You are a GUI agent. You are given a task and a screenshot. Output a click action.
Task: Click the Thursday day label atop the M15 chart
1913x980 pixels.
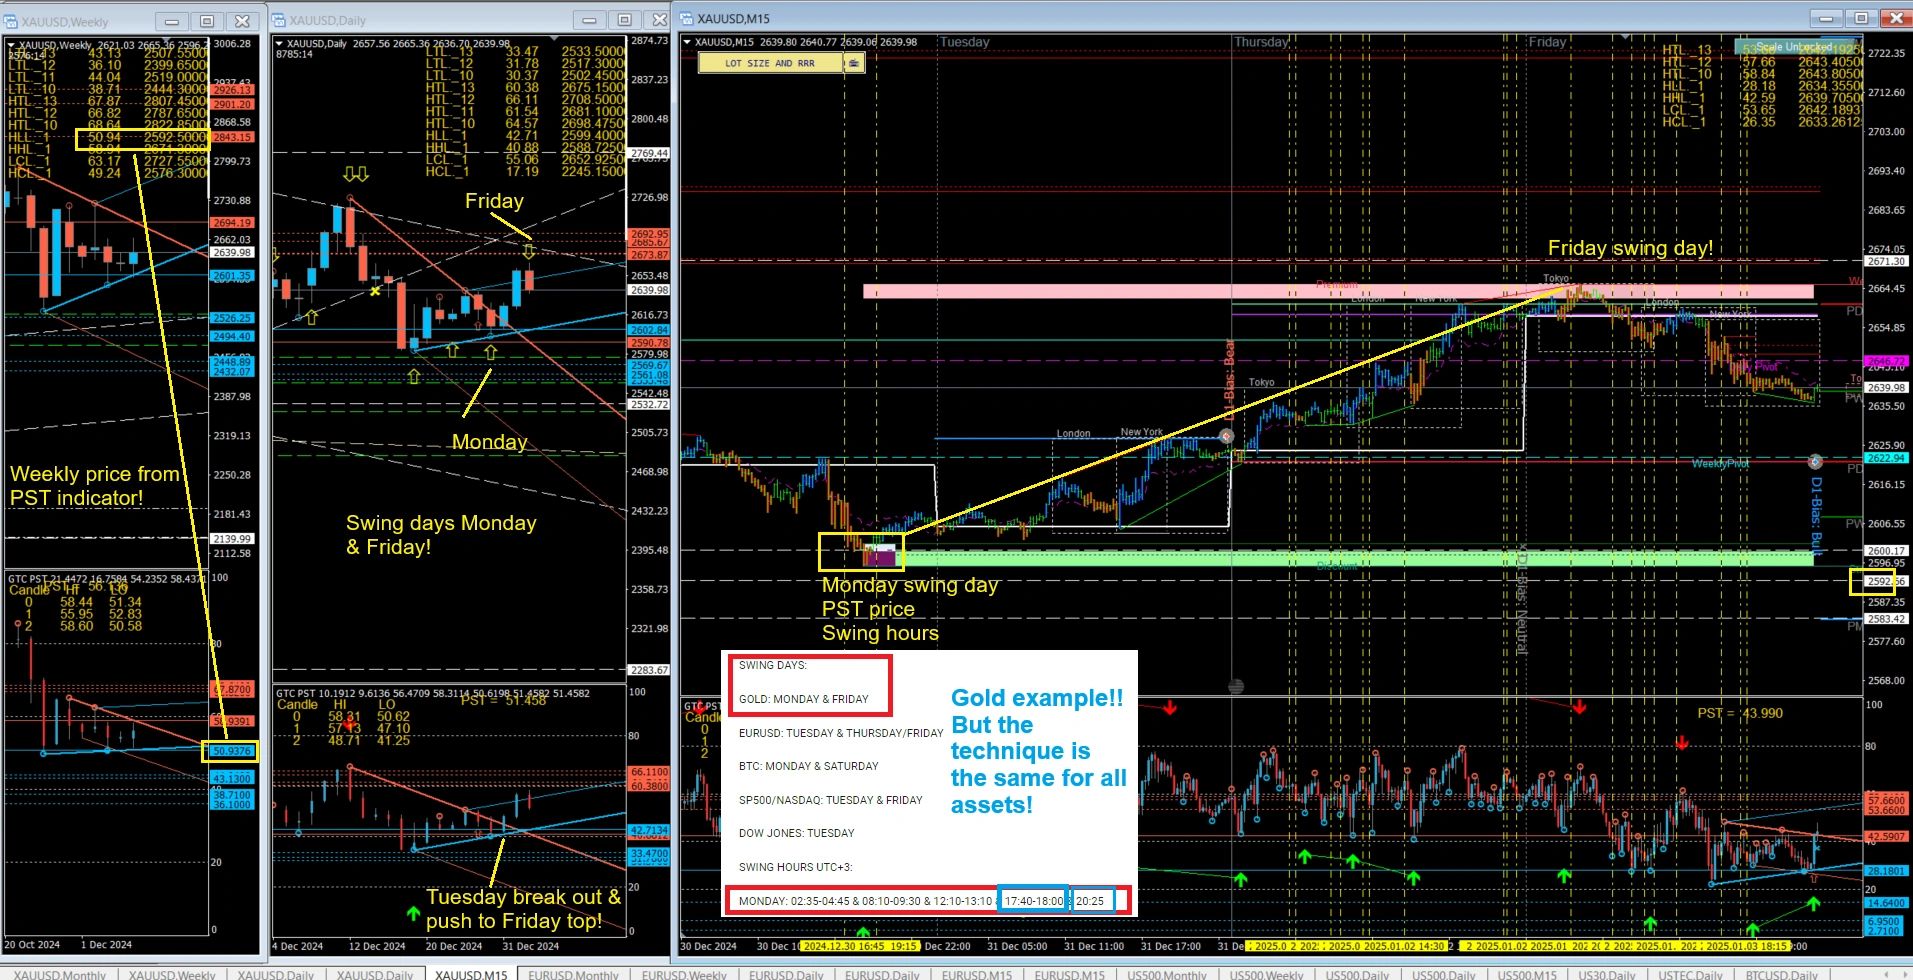1261,42
